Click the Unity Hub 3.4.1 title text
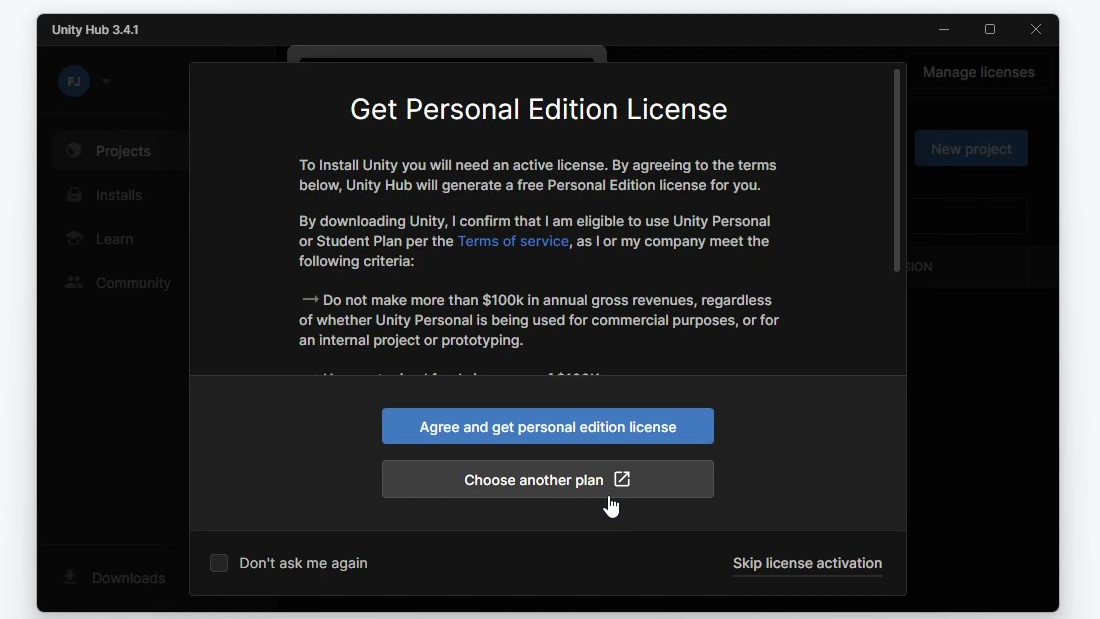Screen dimensions: 1100x619 click(95, 30)
